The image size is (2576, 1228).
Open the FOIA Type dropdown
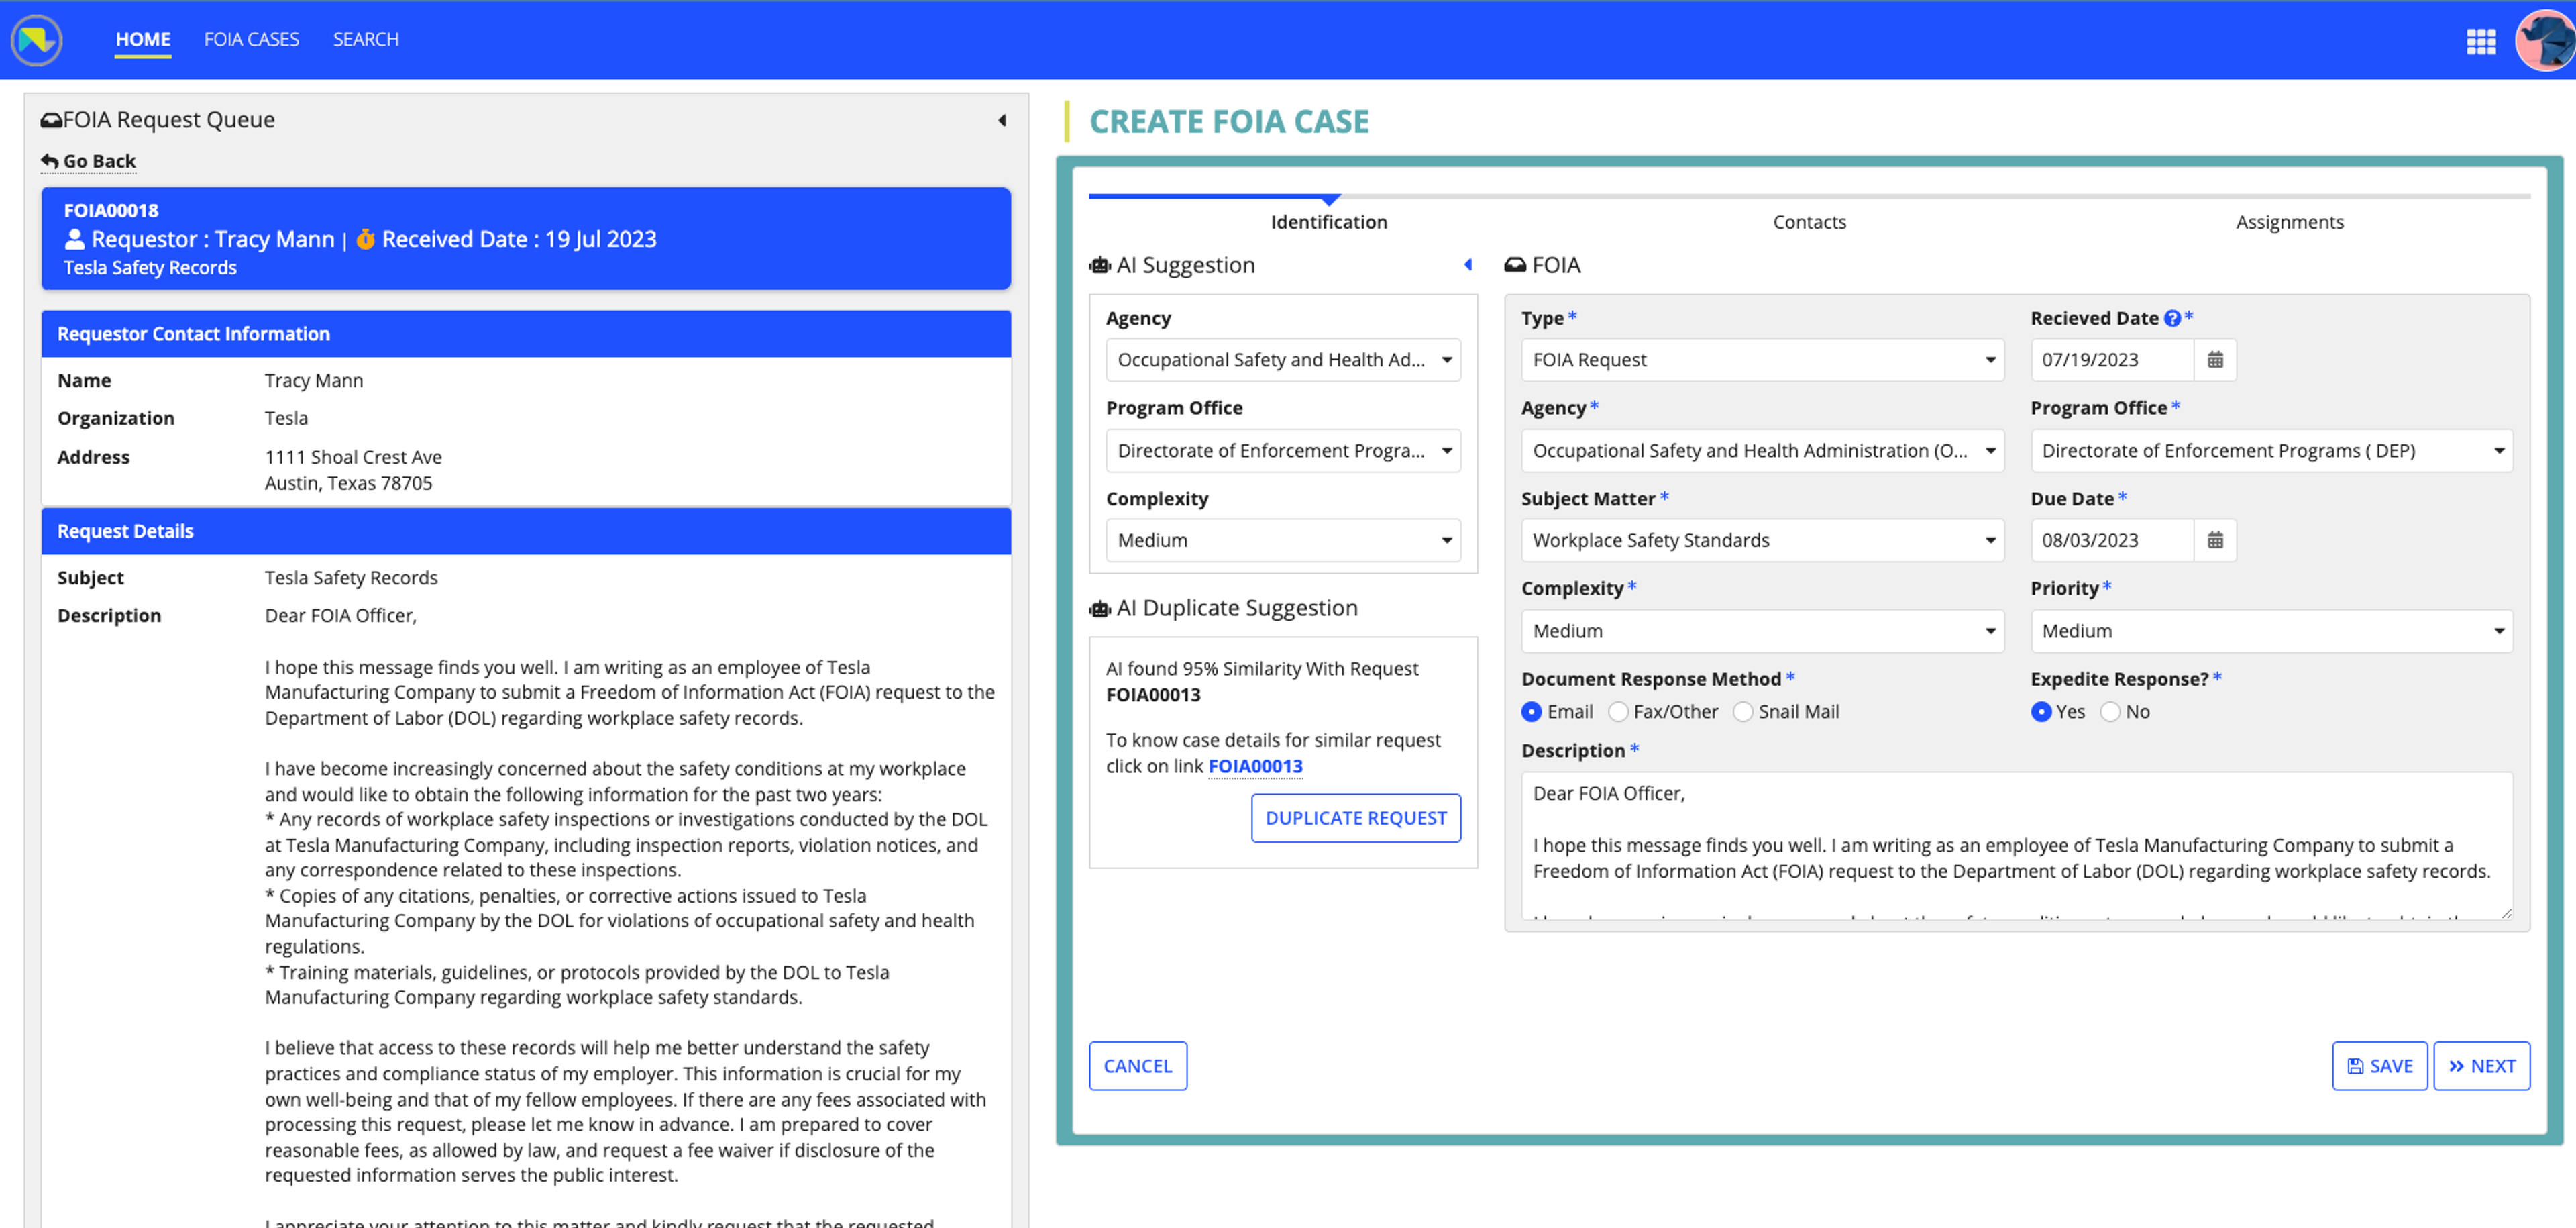[x=1762, y=360]
